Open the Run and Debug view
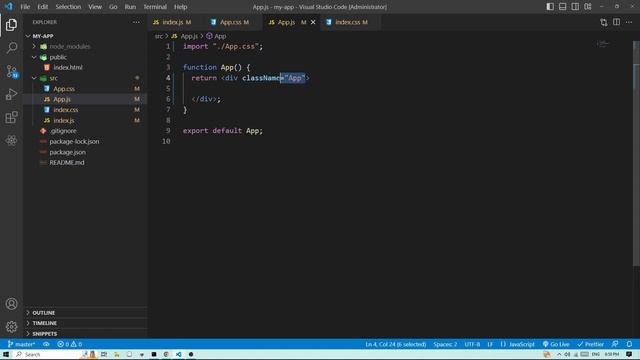The image size is (640, 360). (11, 94)
